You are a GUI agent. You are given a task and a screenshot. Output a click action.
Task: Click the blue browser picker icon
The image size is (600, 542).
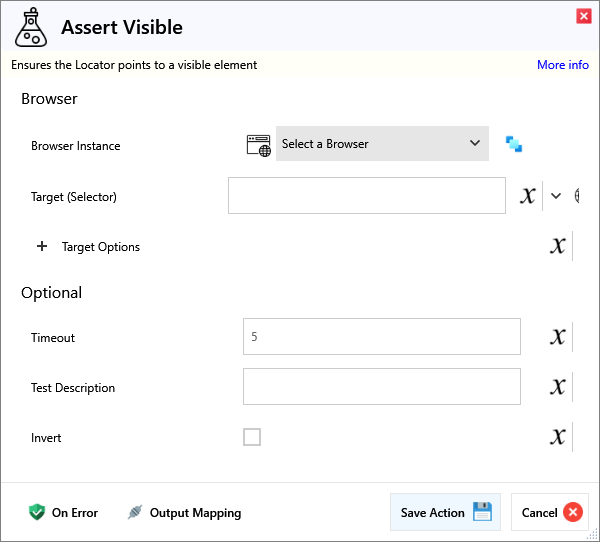[514, 144]
